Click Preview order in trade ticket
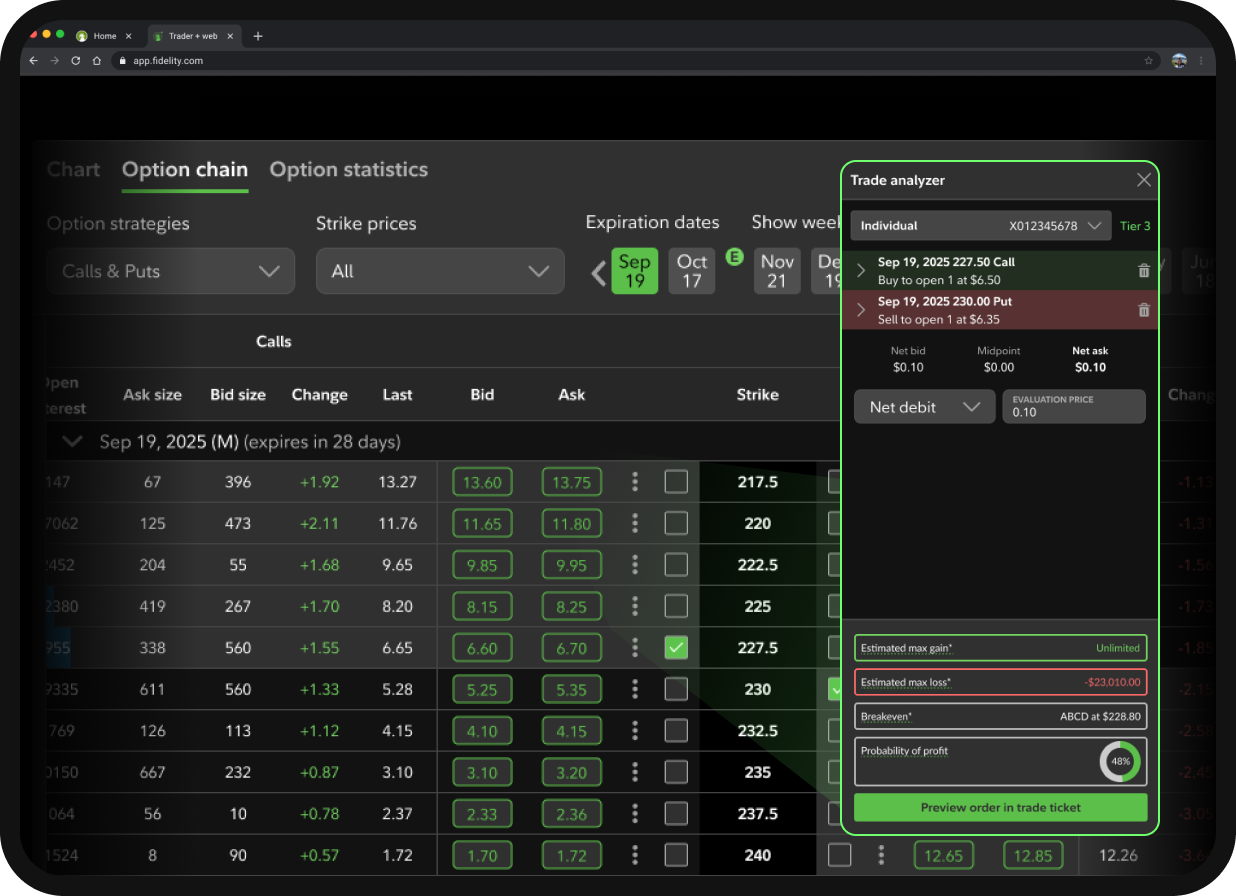1236x896 pixels. (x=1000, y=807)
